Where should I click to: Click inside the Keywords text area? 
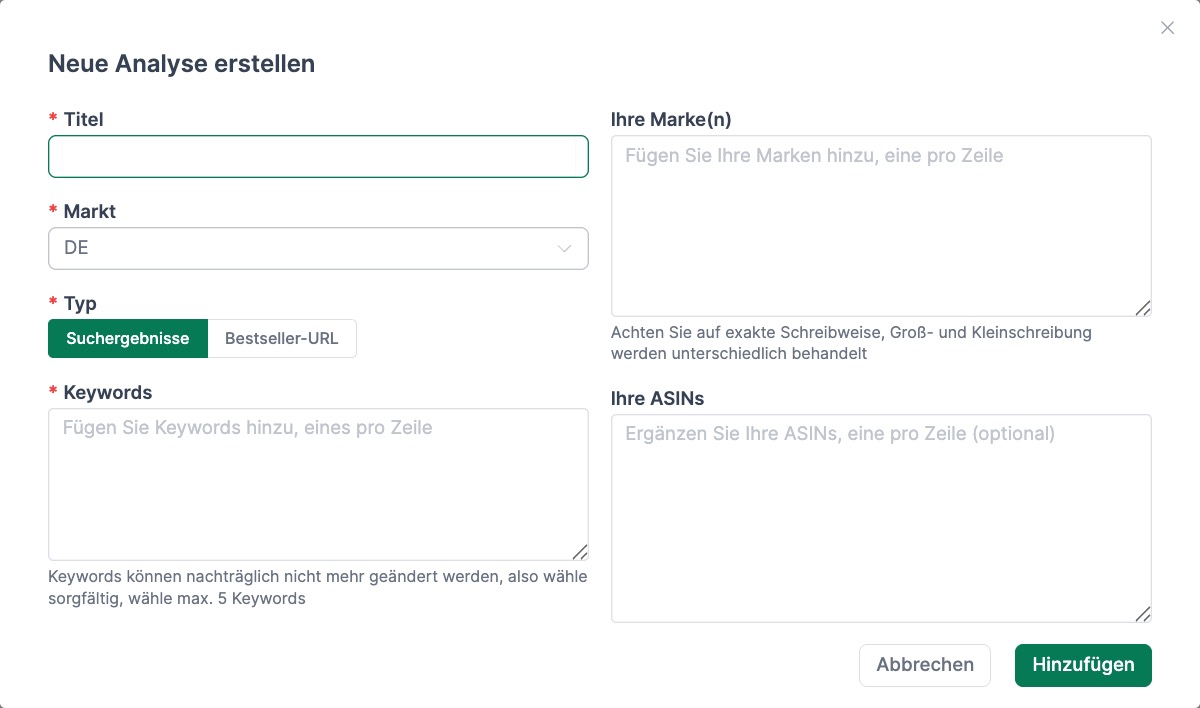318,480
